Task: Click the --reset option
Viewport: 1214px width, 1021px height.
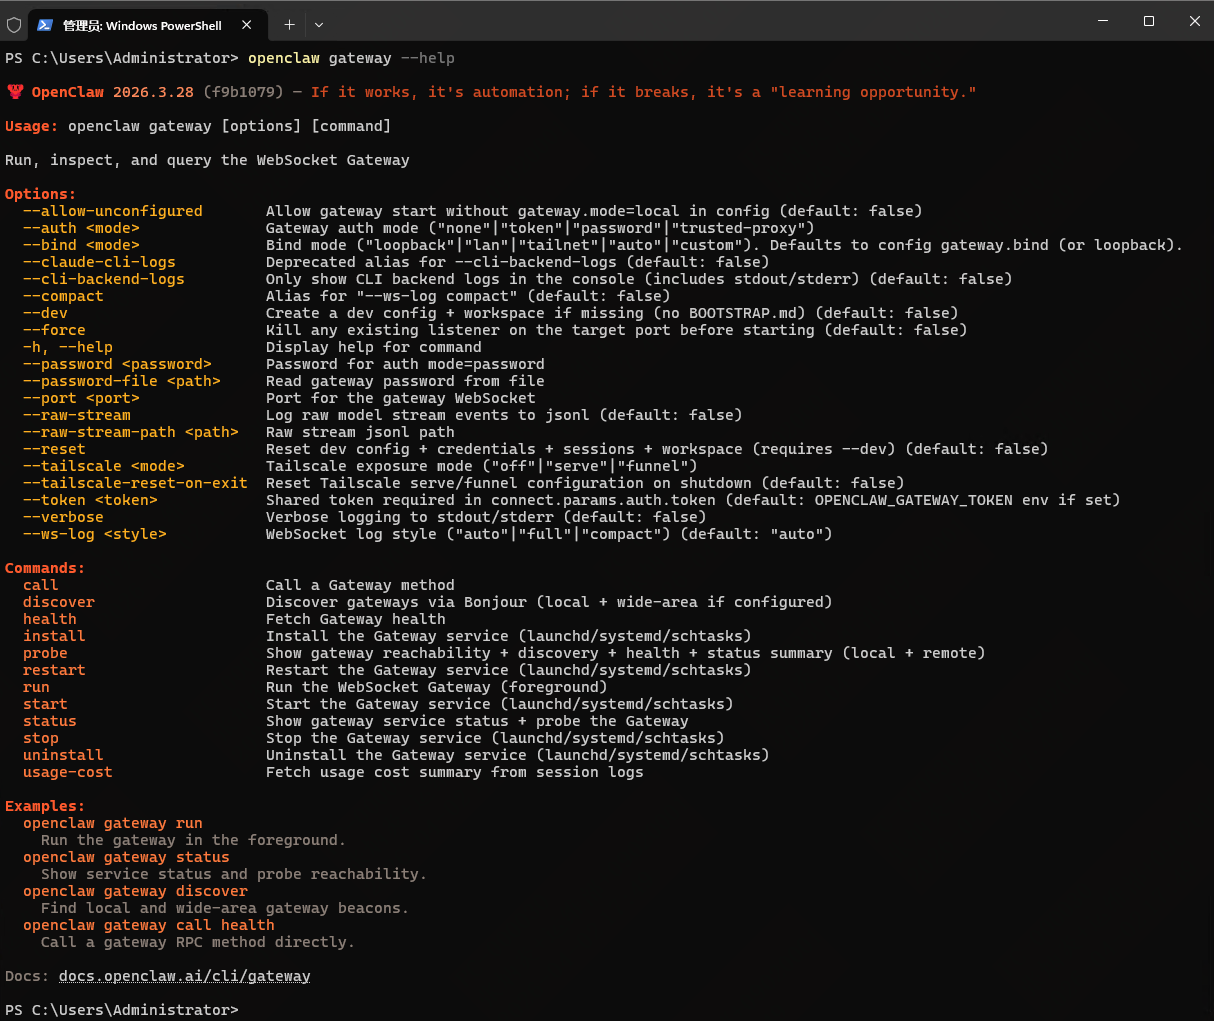Action: tap(54, 449)
